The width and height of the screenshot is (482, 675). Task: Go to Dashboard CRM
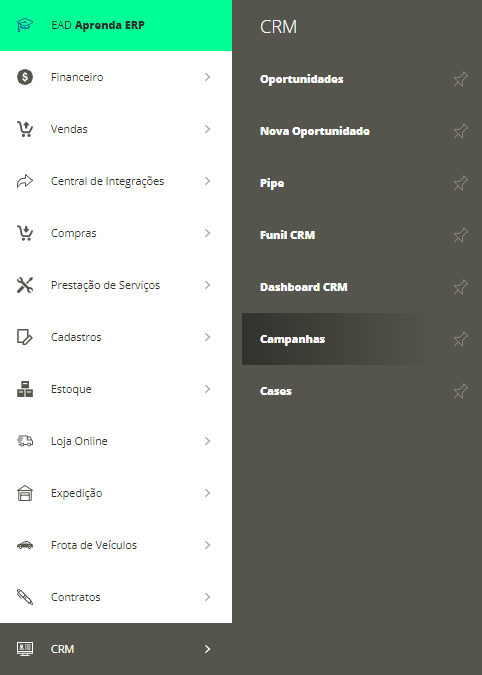coord(303,287)
